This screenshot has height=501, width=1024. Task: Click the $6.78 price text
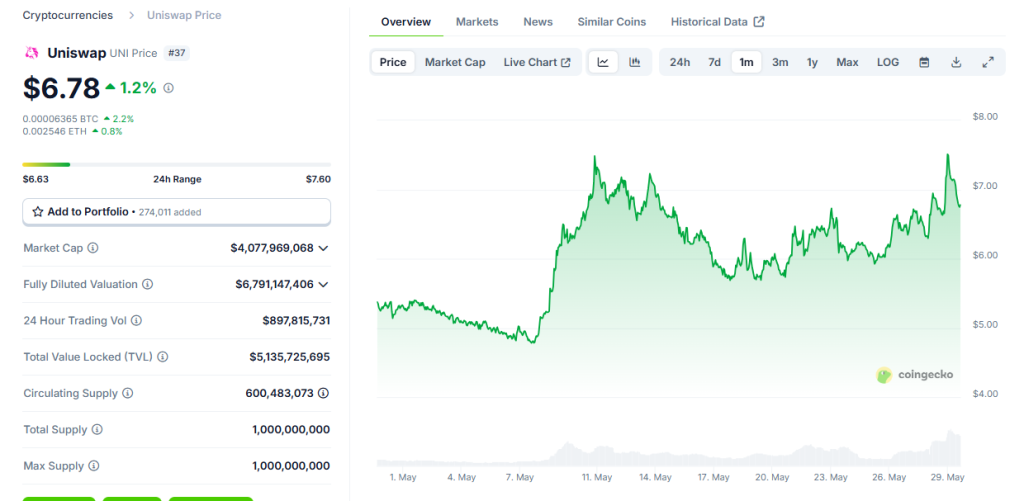click(x=61, y=88)
